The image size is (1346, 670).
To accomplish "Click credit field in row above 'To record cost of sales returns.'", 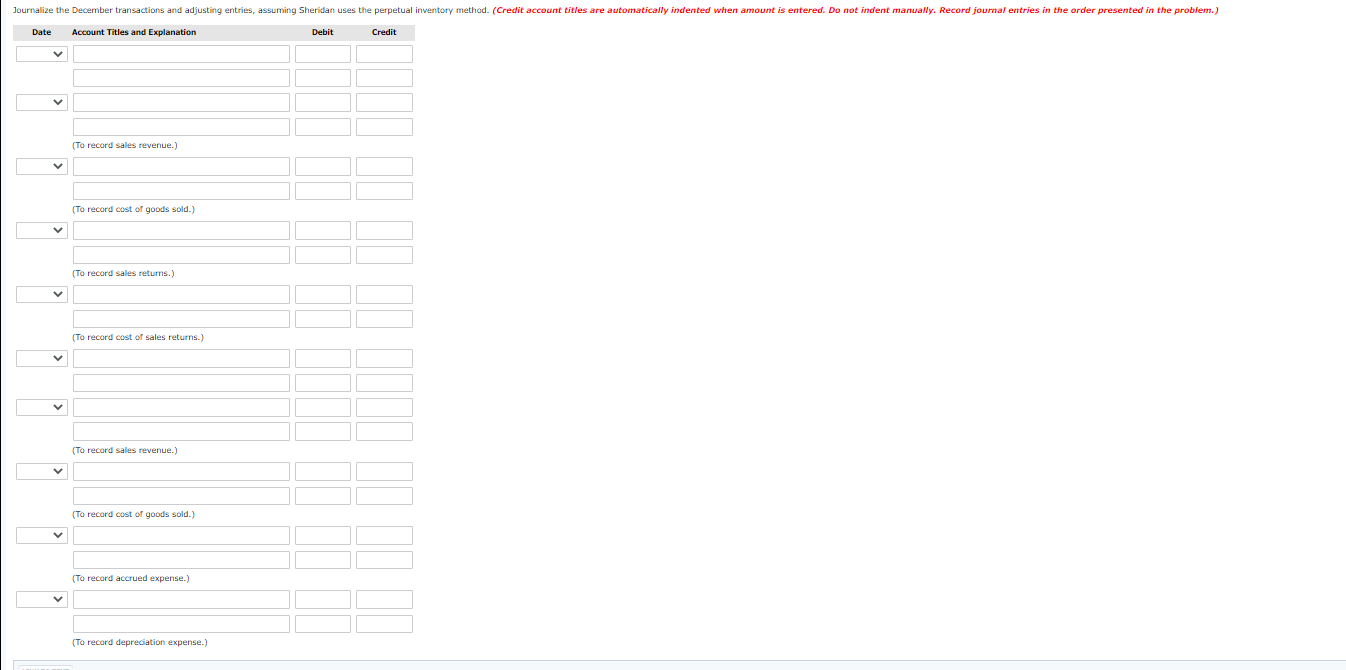I will [385, 319].
